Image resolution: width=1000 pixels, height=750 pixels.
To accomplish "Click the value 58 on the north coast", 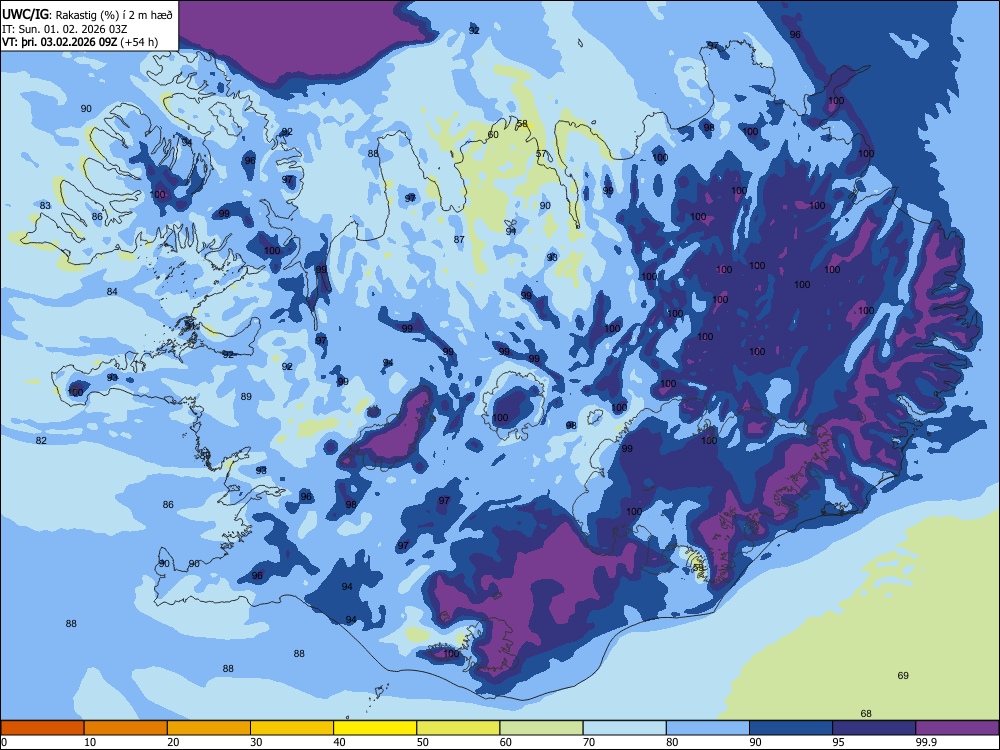I will tap(522, 124).
